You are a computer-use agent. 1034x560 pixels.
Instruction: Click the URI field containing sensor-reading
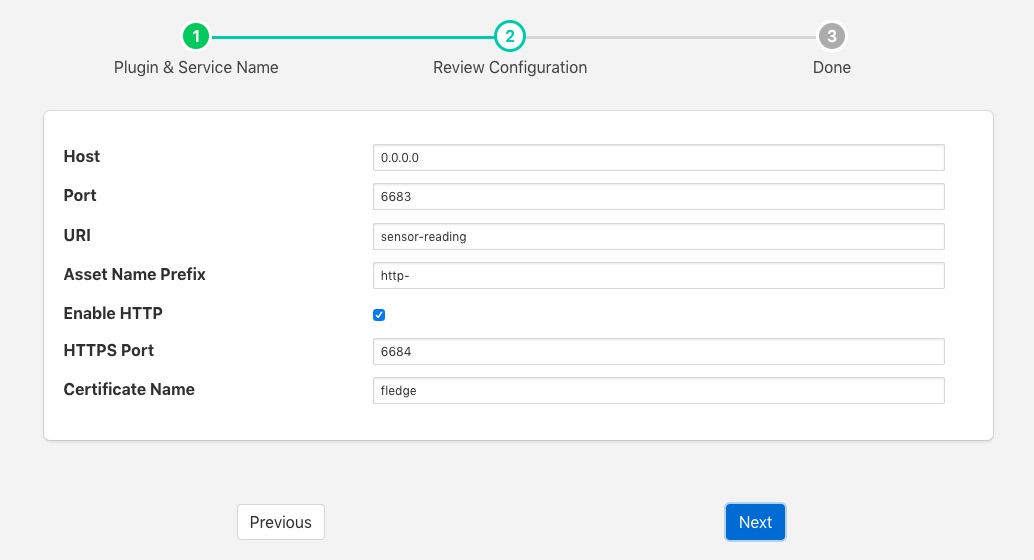coord(657,237)
